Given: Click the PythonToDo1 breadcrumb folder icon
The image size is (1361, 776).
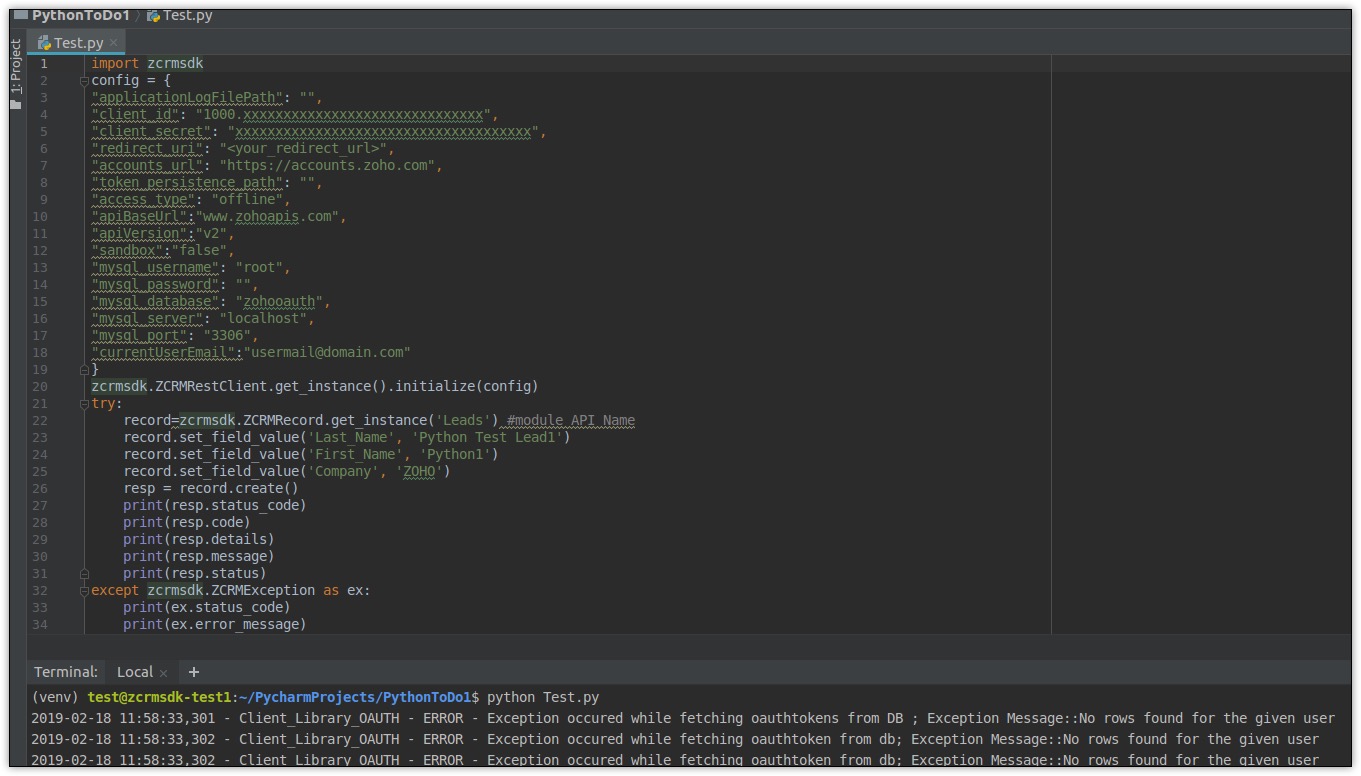Looking at the screenshot, I should point(20,16).
